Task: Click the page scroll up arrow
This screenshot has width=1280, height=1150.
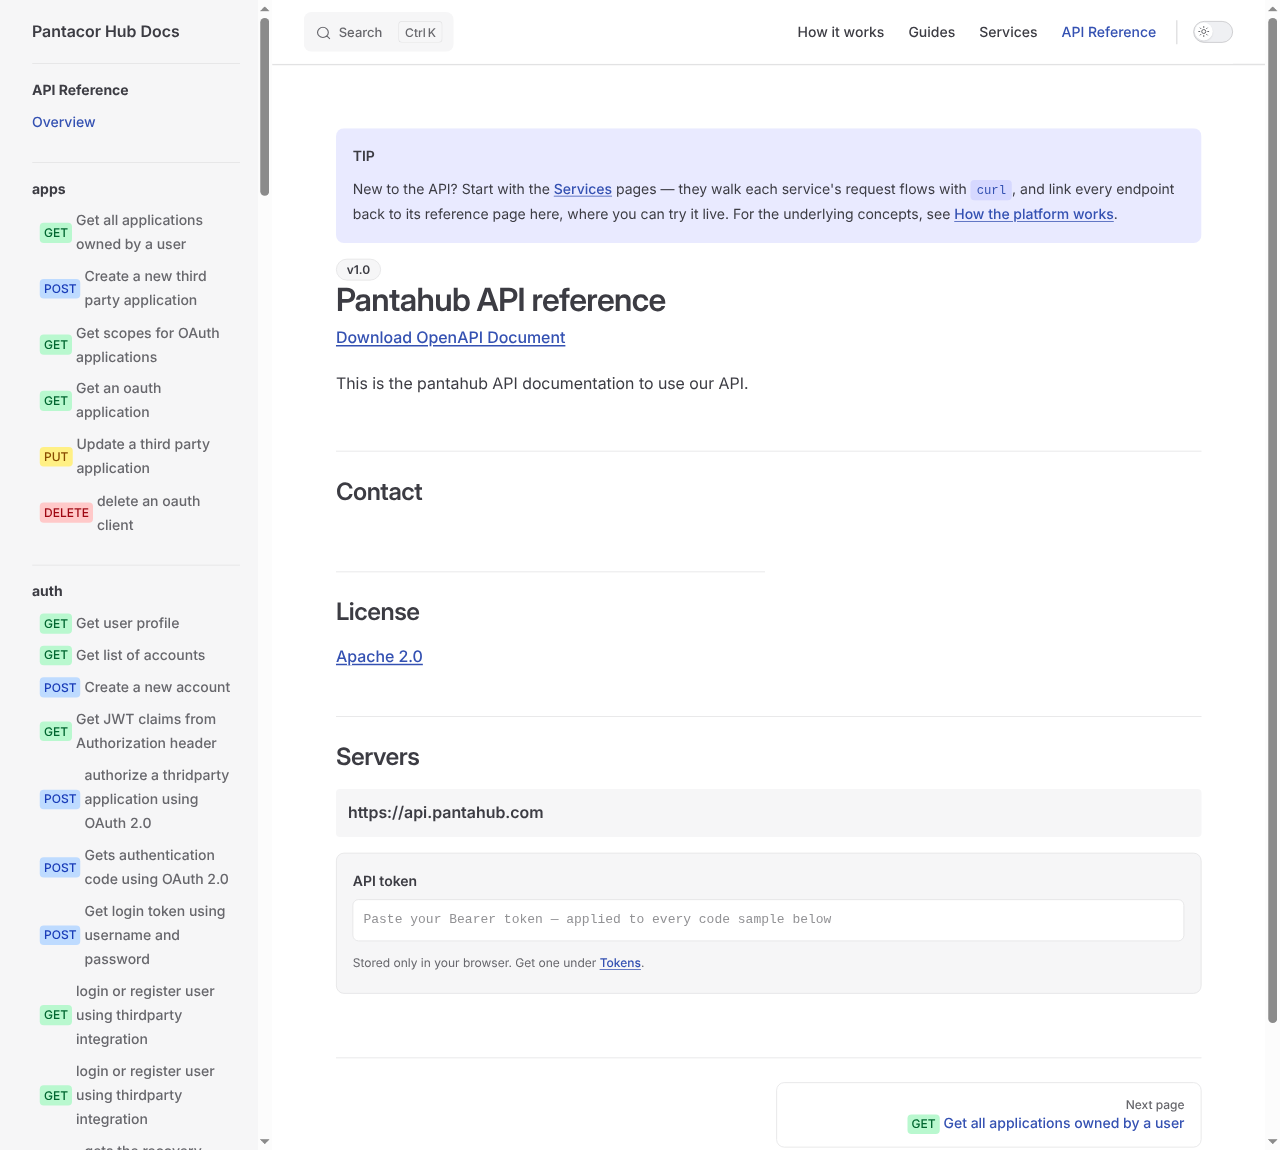Action: click(x=1272, y=8)
